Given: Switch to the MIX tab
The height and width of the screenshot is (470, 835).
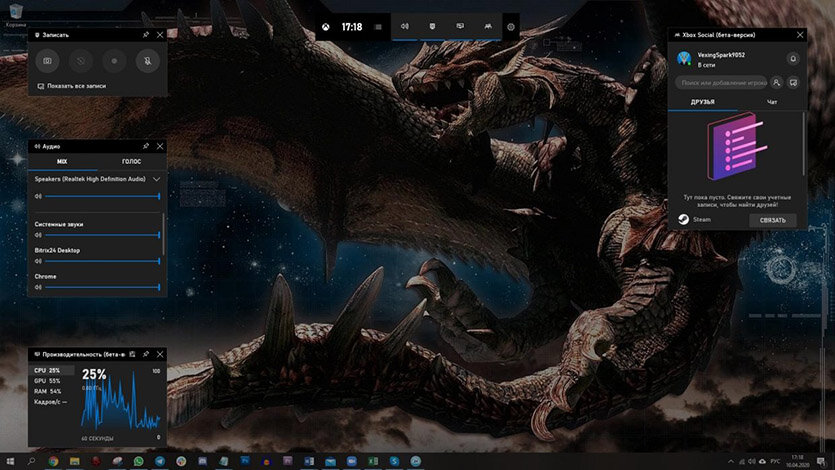Looking at the screenshot, I should (62, 161).
